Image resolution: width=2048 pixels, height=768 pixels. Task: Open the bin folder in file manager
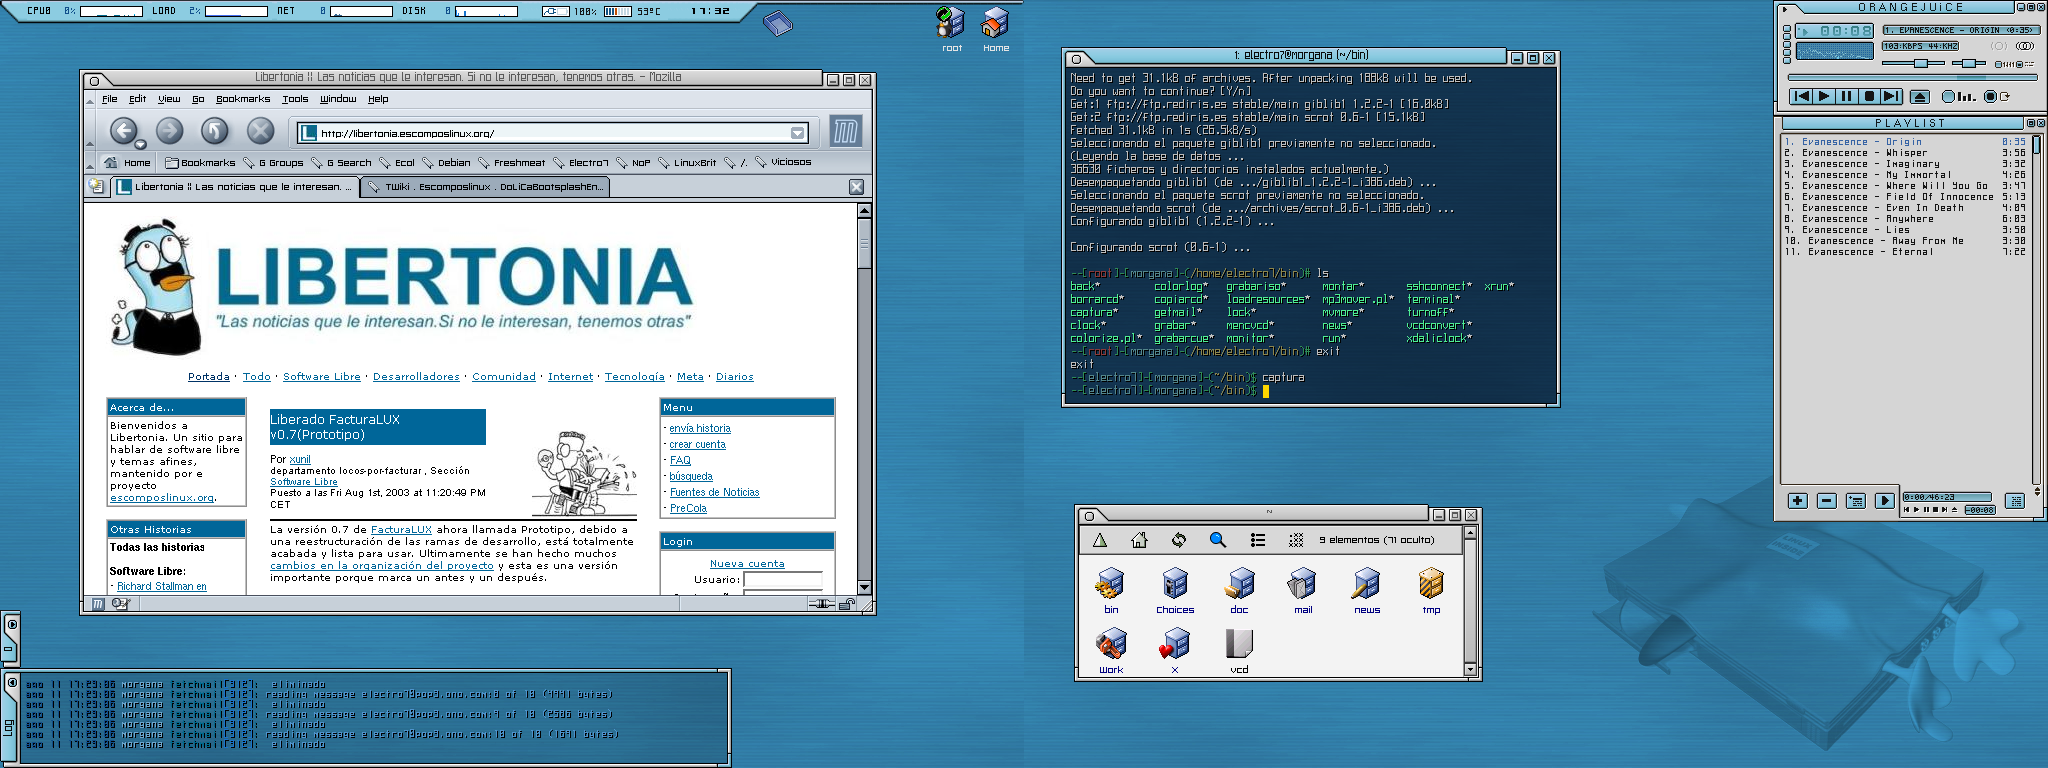[1111, 591]
